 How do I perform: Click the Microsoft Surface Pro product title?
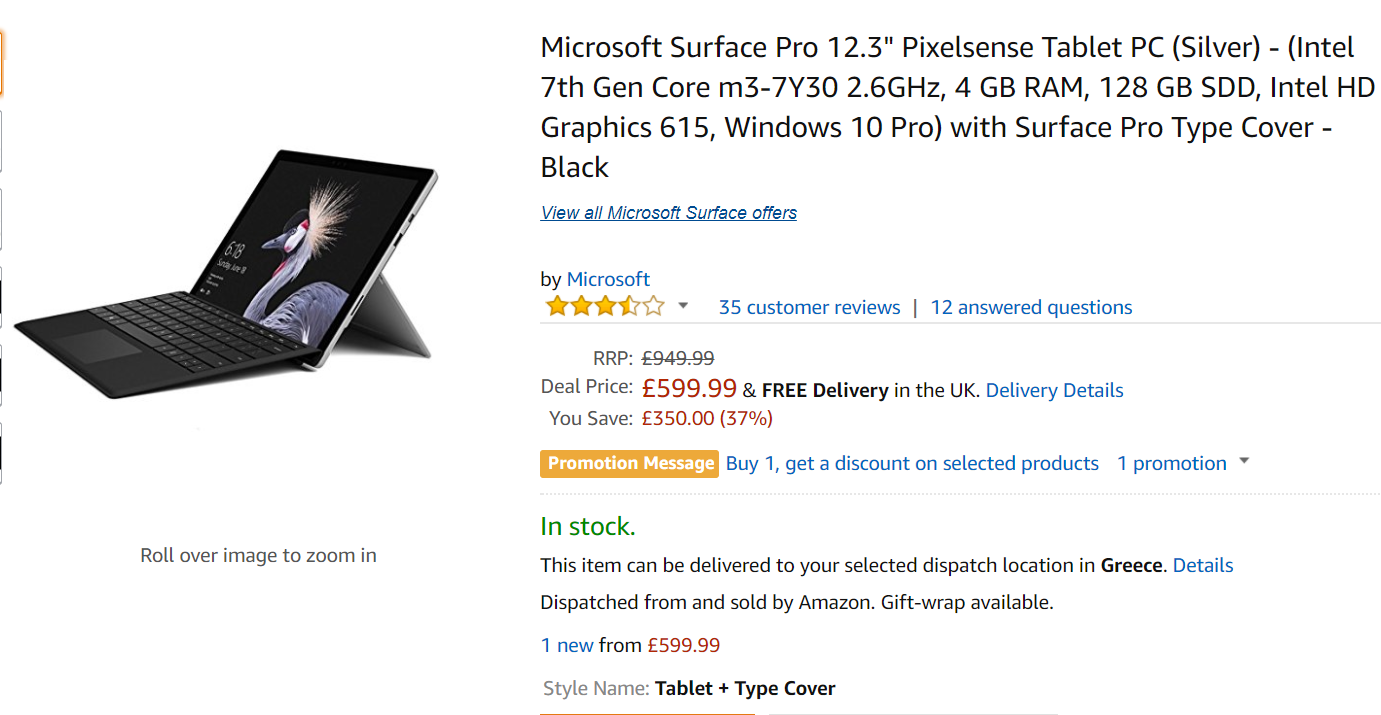[x=957, y=107]
